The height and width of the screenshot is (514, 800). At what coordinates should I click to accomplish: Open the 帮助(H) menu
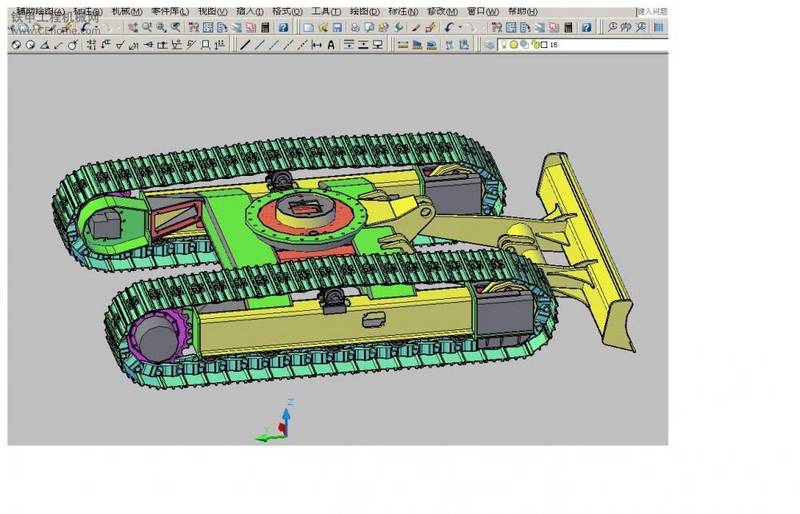coord(522,11)
